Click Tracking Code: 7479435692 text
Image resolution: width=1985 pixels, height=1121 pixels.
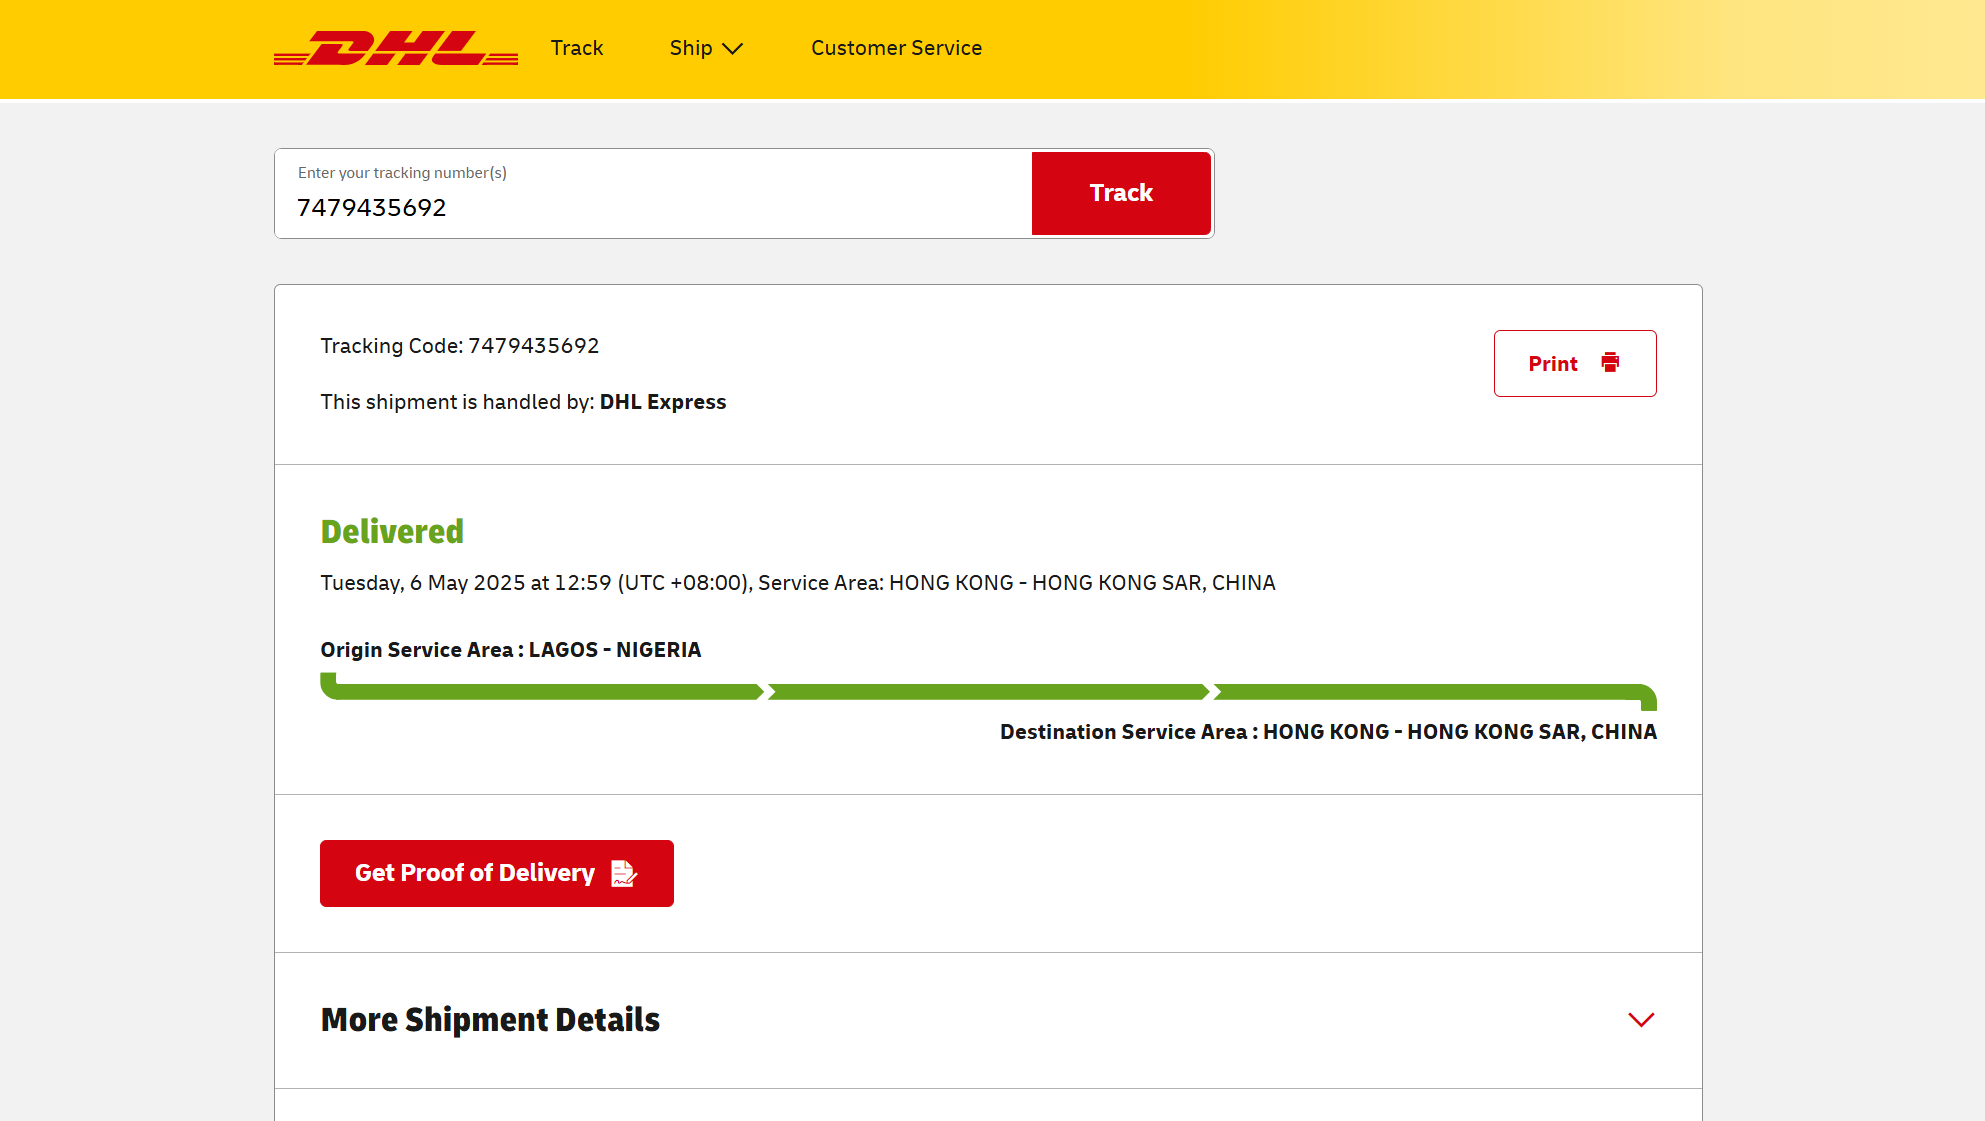pyautogui.click(x=460, y=346)
